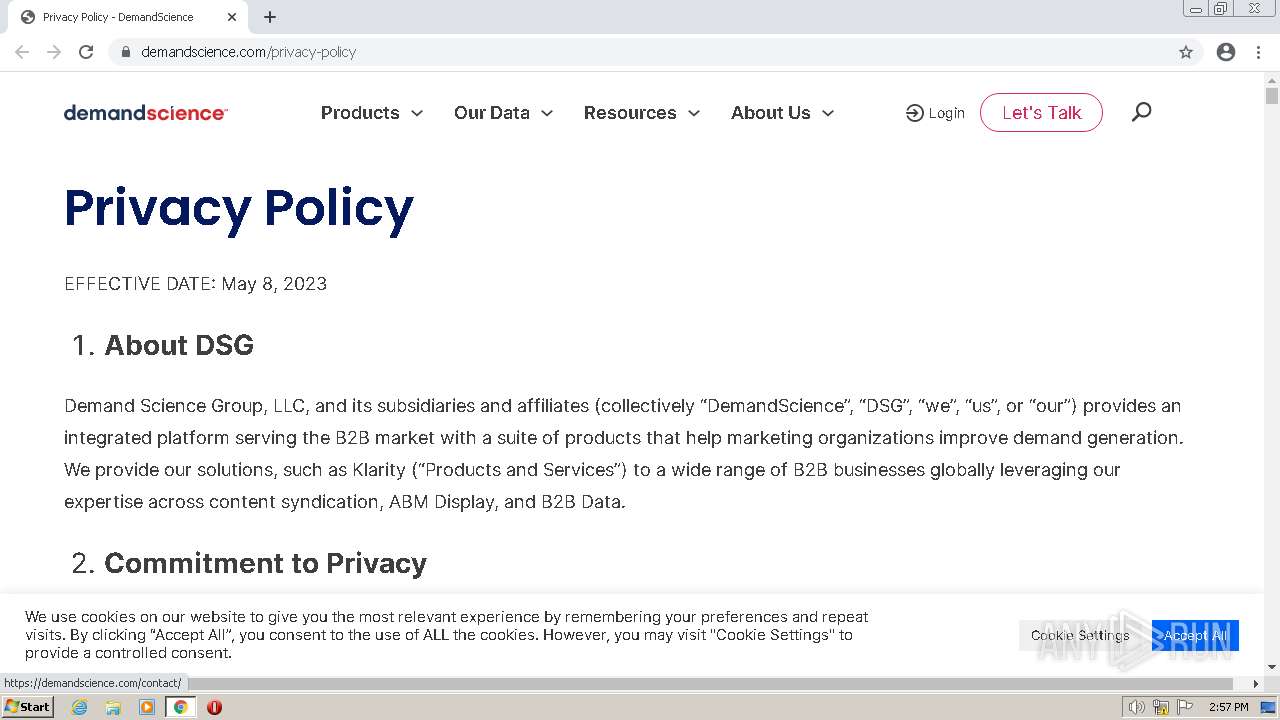Expand the Our Data menu

coord(503,113)
